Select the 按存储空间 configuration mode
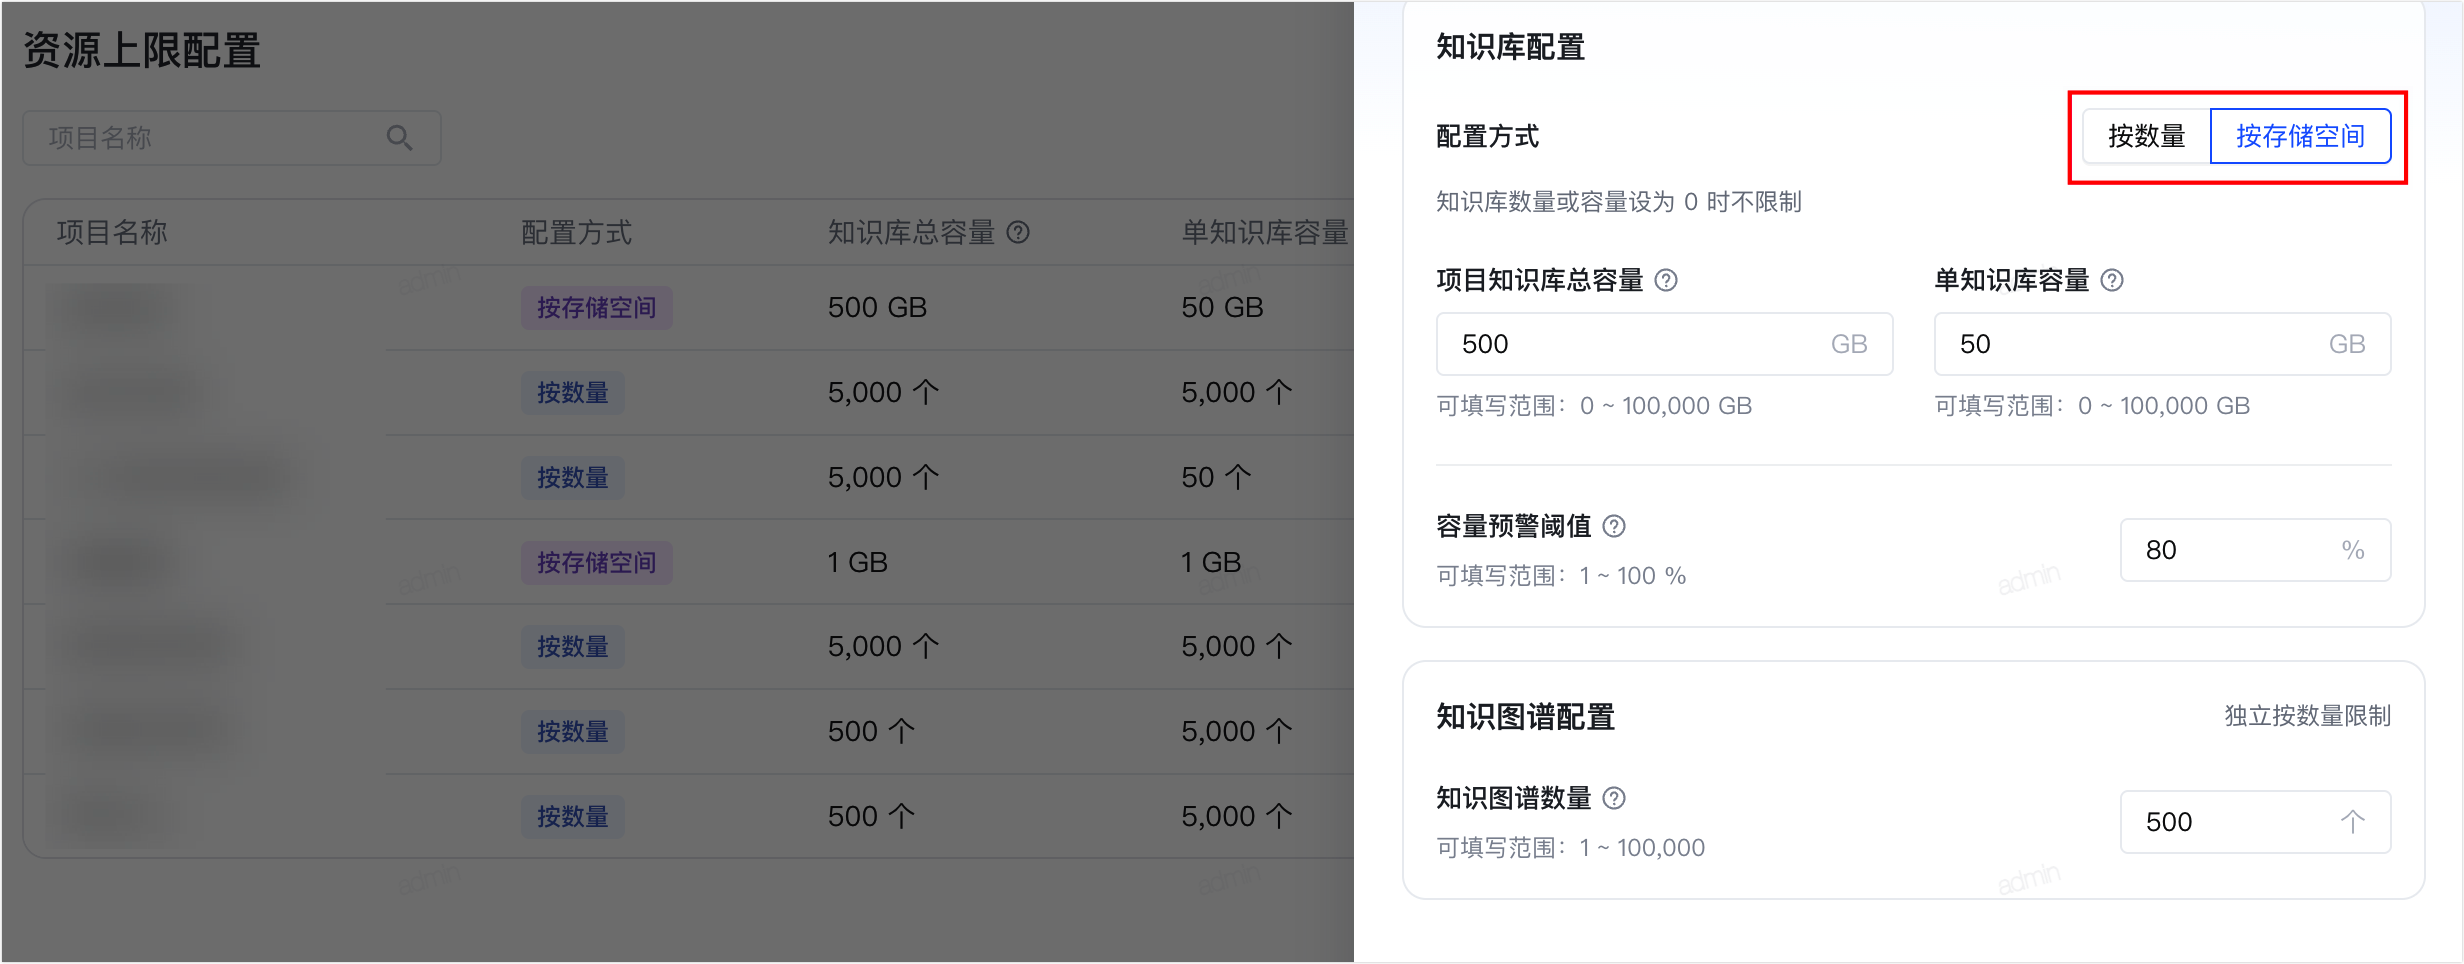Image resolution: width=2464 pixels, height=964 pixels. pos(2300,136)
